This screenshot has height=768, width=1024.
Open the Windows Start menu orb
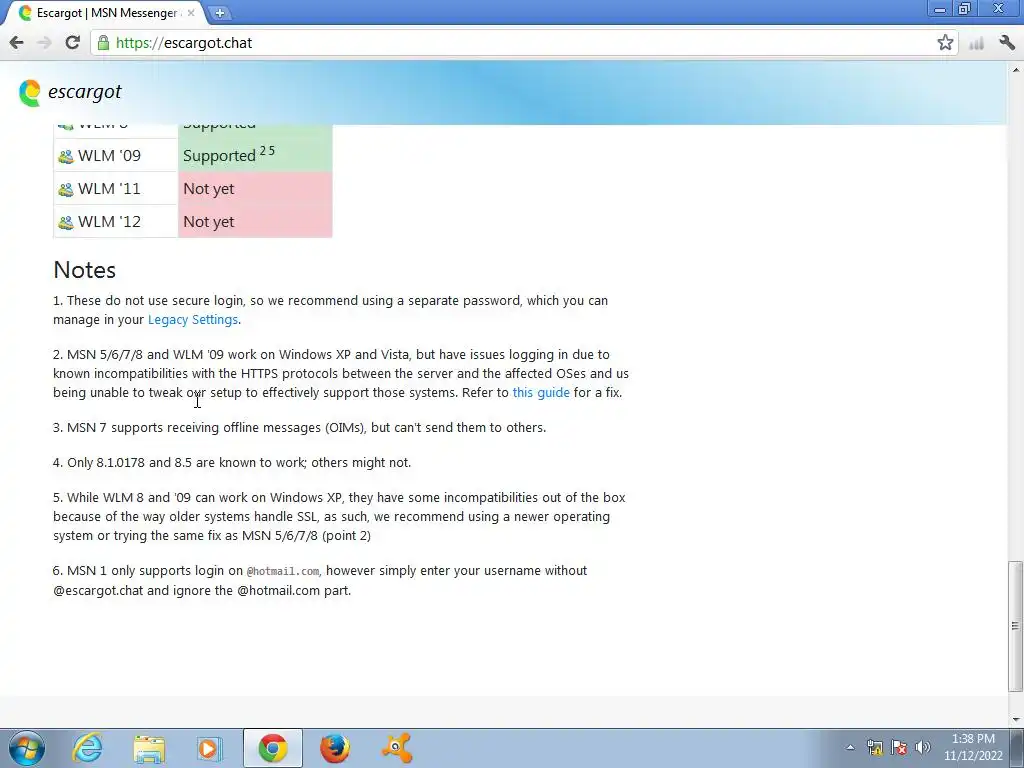pos(27,748)
